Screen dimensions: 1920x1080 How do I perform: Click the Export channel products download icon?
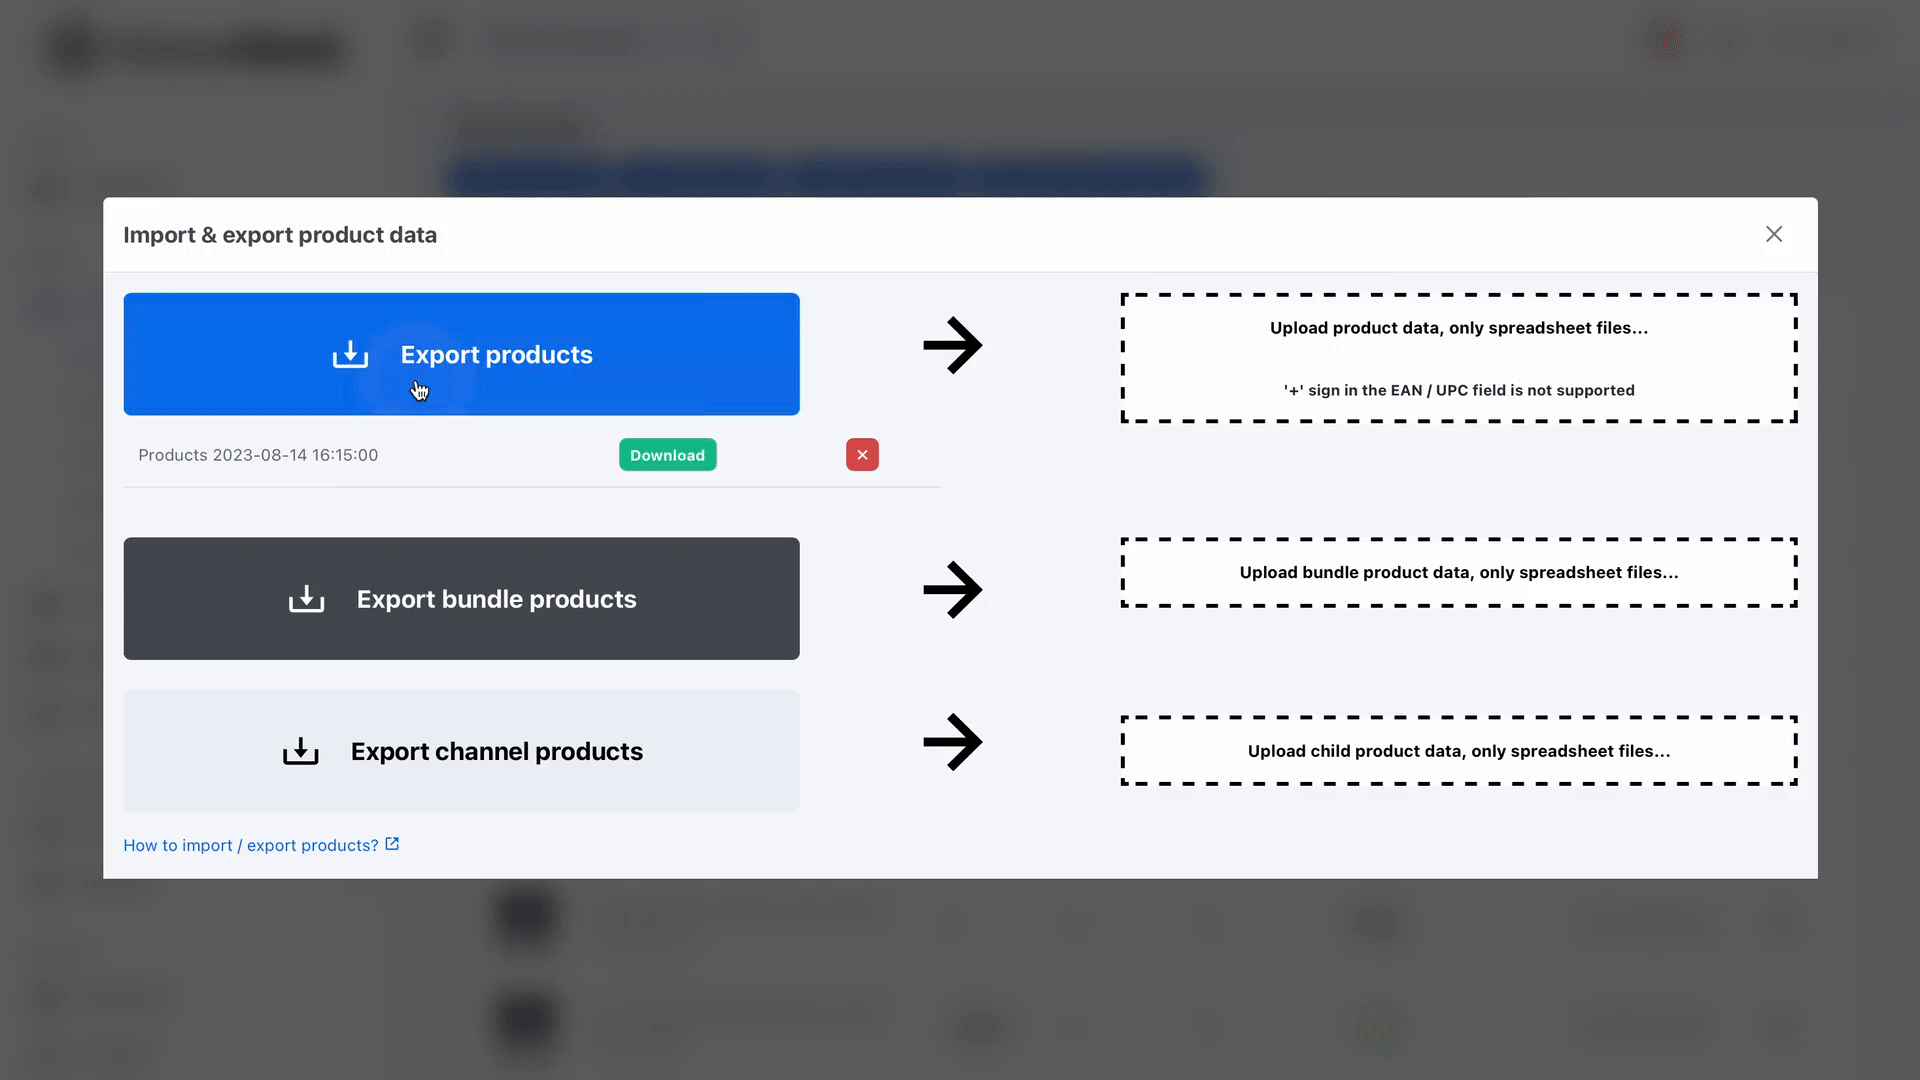[x=301, y=752]
